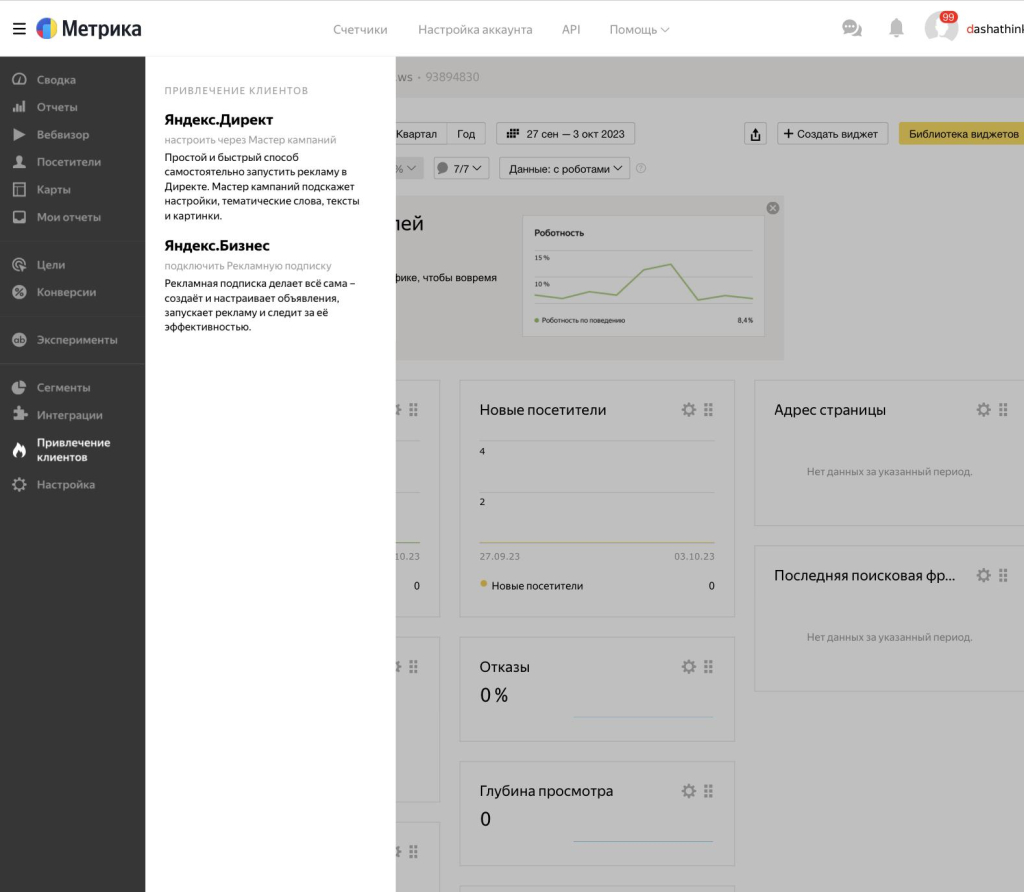The image size is (1024, 892).
Task: Click the export share icon
Action: pos(755,134)
